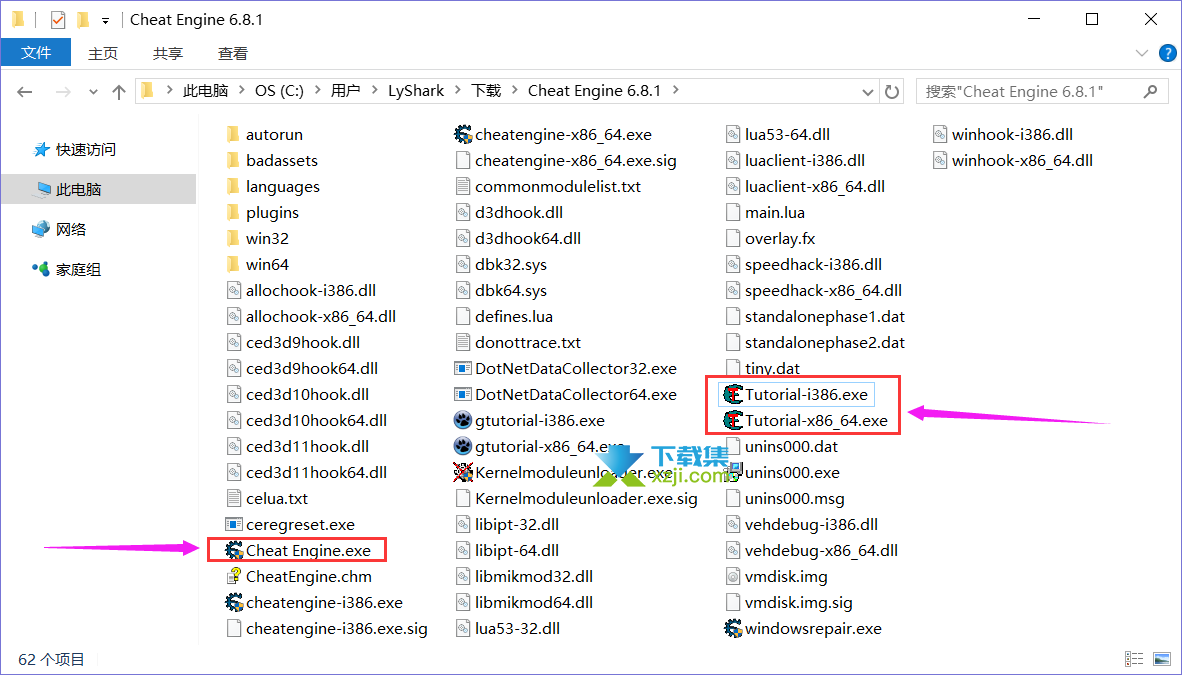Expand the chevron after Cheat Engine 6.8.1 path
The image size is (1182, 675).
pos(675,91)
